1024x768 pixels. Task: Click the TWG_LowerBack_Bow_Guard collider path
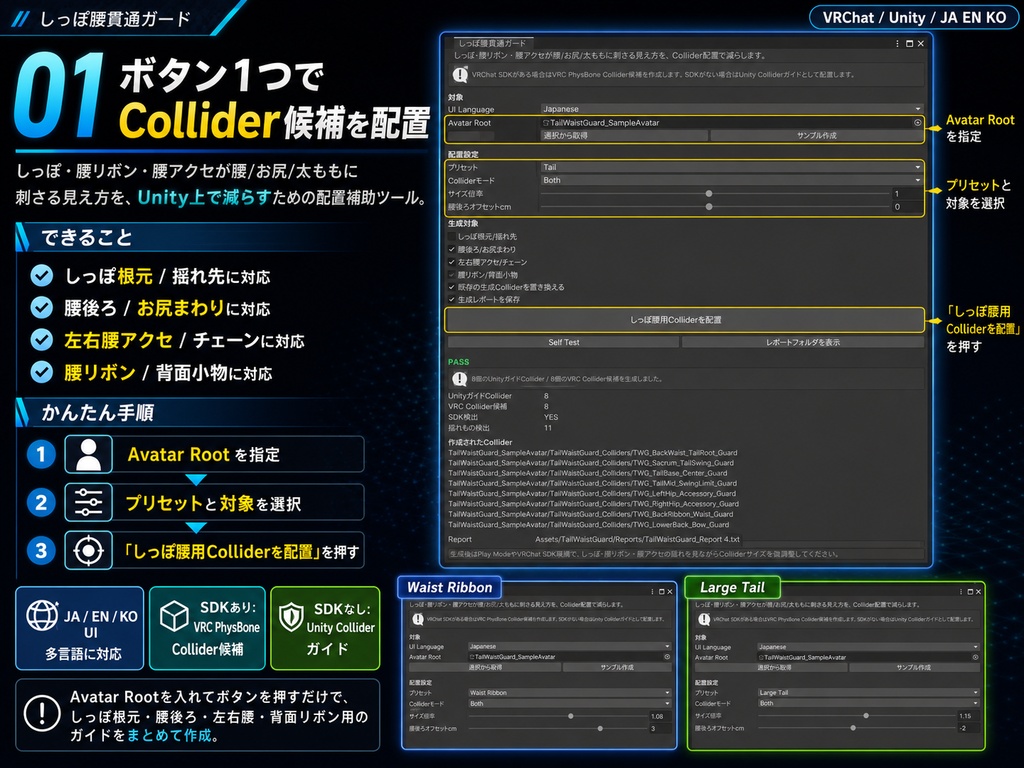588,525
